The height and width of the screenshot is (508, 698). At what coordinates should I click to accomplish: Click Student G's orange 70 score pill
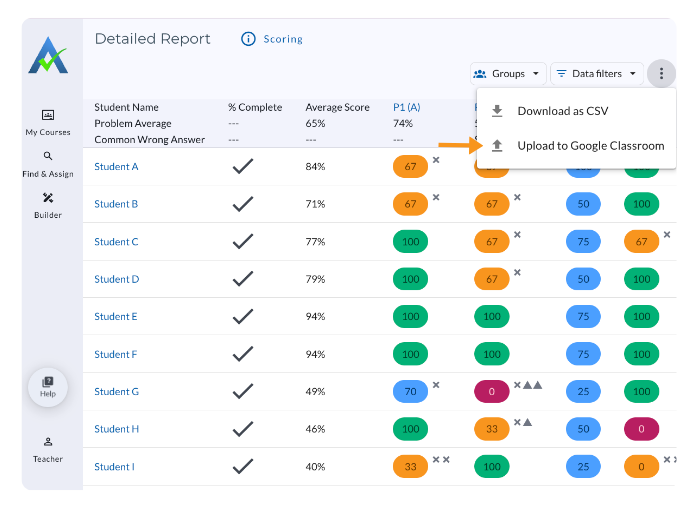[x=410, y=392]
